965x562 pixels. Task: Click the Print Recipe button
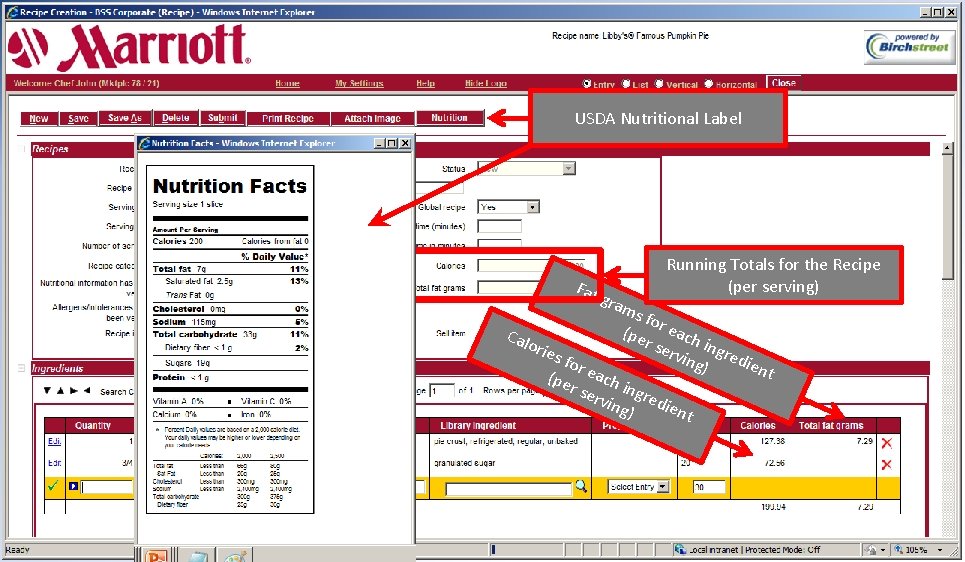[287, 118]
